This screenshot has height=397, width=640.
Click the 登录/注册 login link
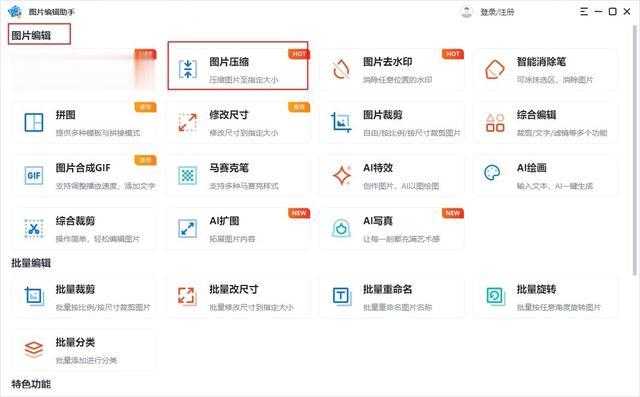(497, 12)
